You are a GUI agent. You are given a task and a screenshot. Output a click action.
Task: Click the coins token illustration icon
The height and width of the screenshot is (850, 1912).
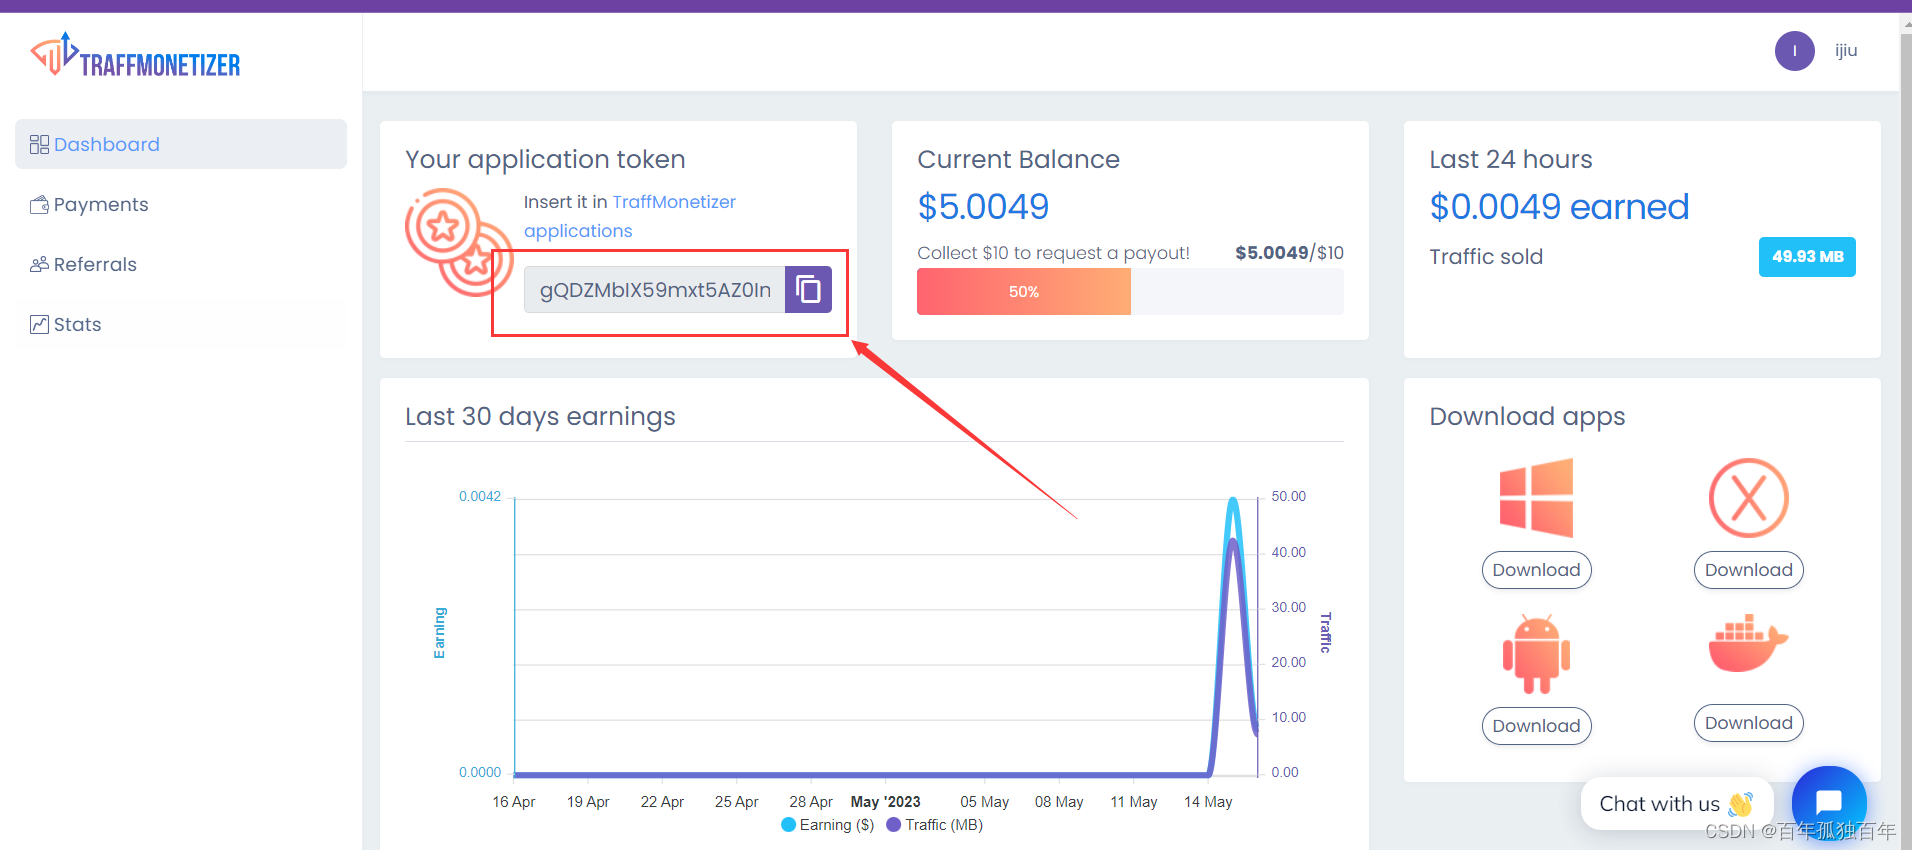coord(459,243)
